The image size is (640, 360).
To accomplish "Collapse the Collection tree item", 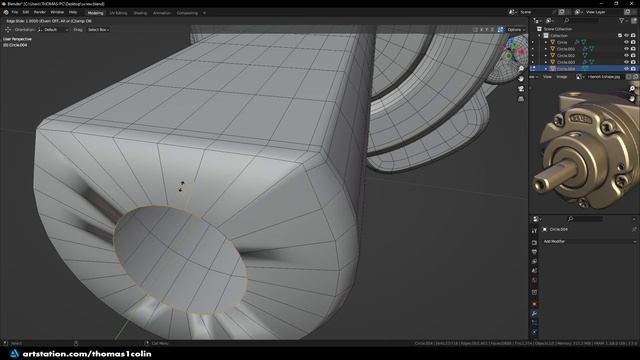I will pos(539,36).
